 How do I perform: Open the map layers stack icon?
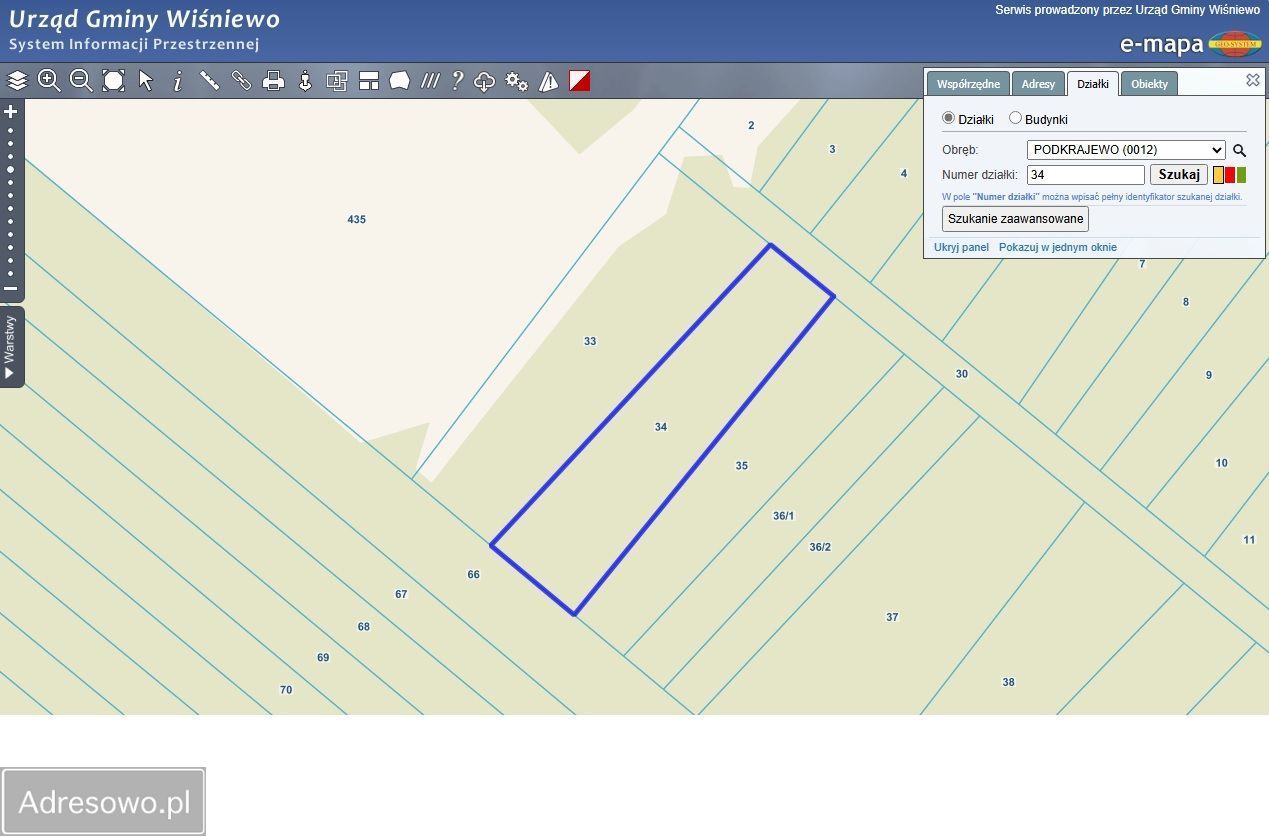(17, 81)
